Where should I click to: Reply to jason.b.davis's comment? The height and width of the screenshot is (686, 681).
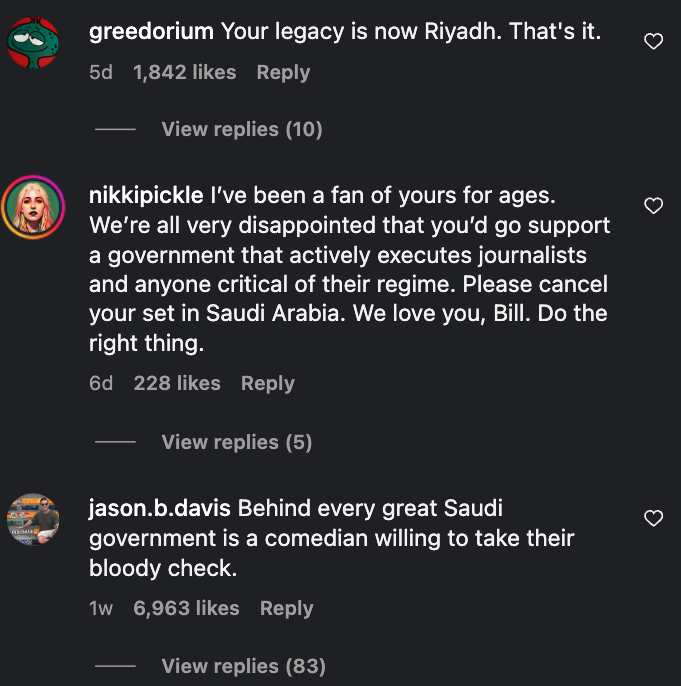(286, 608)
